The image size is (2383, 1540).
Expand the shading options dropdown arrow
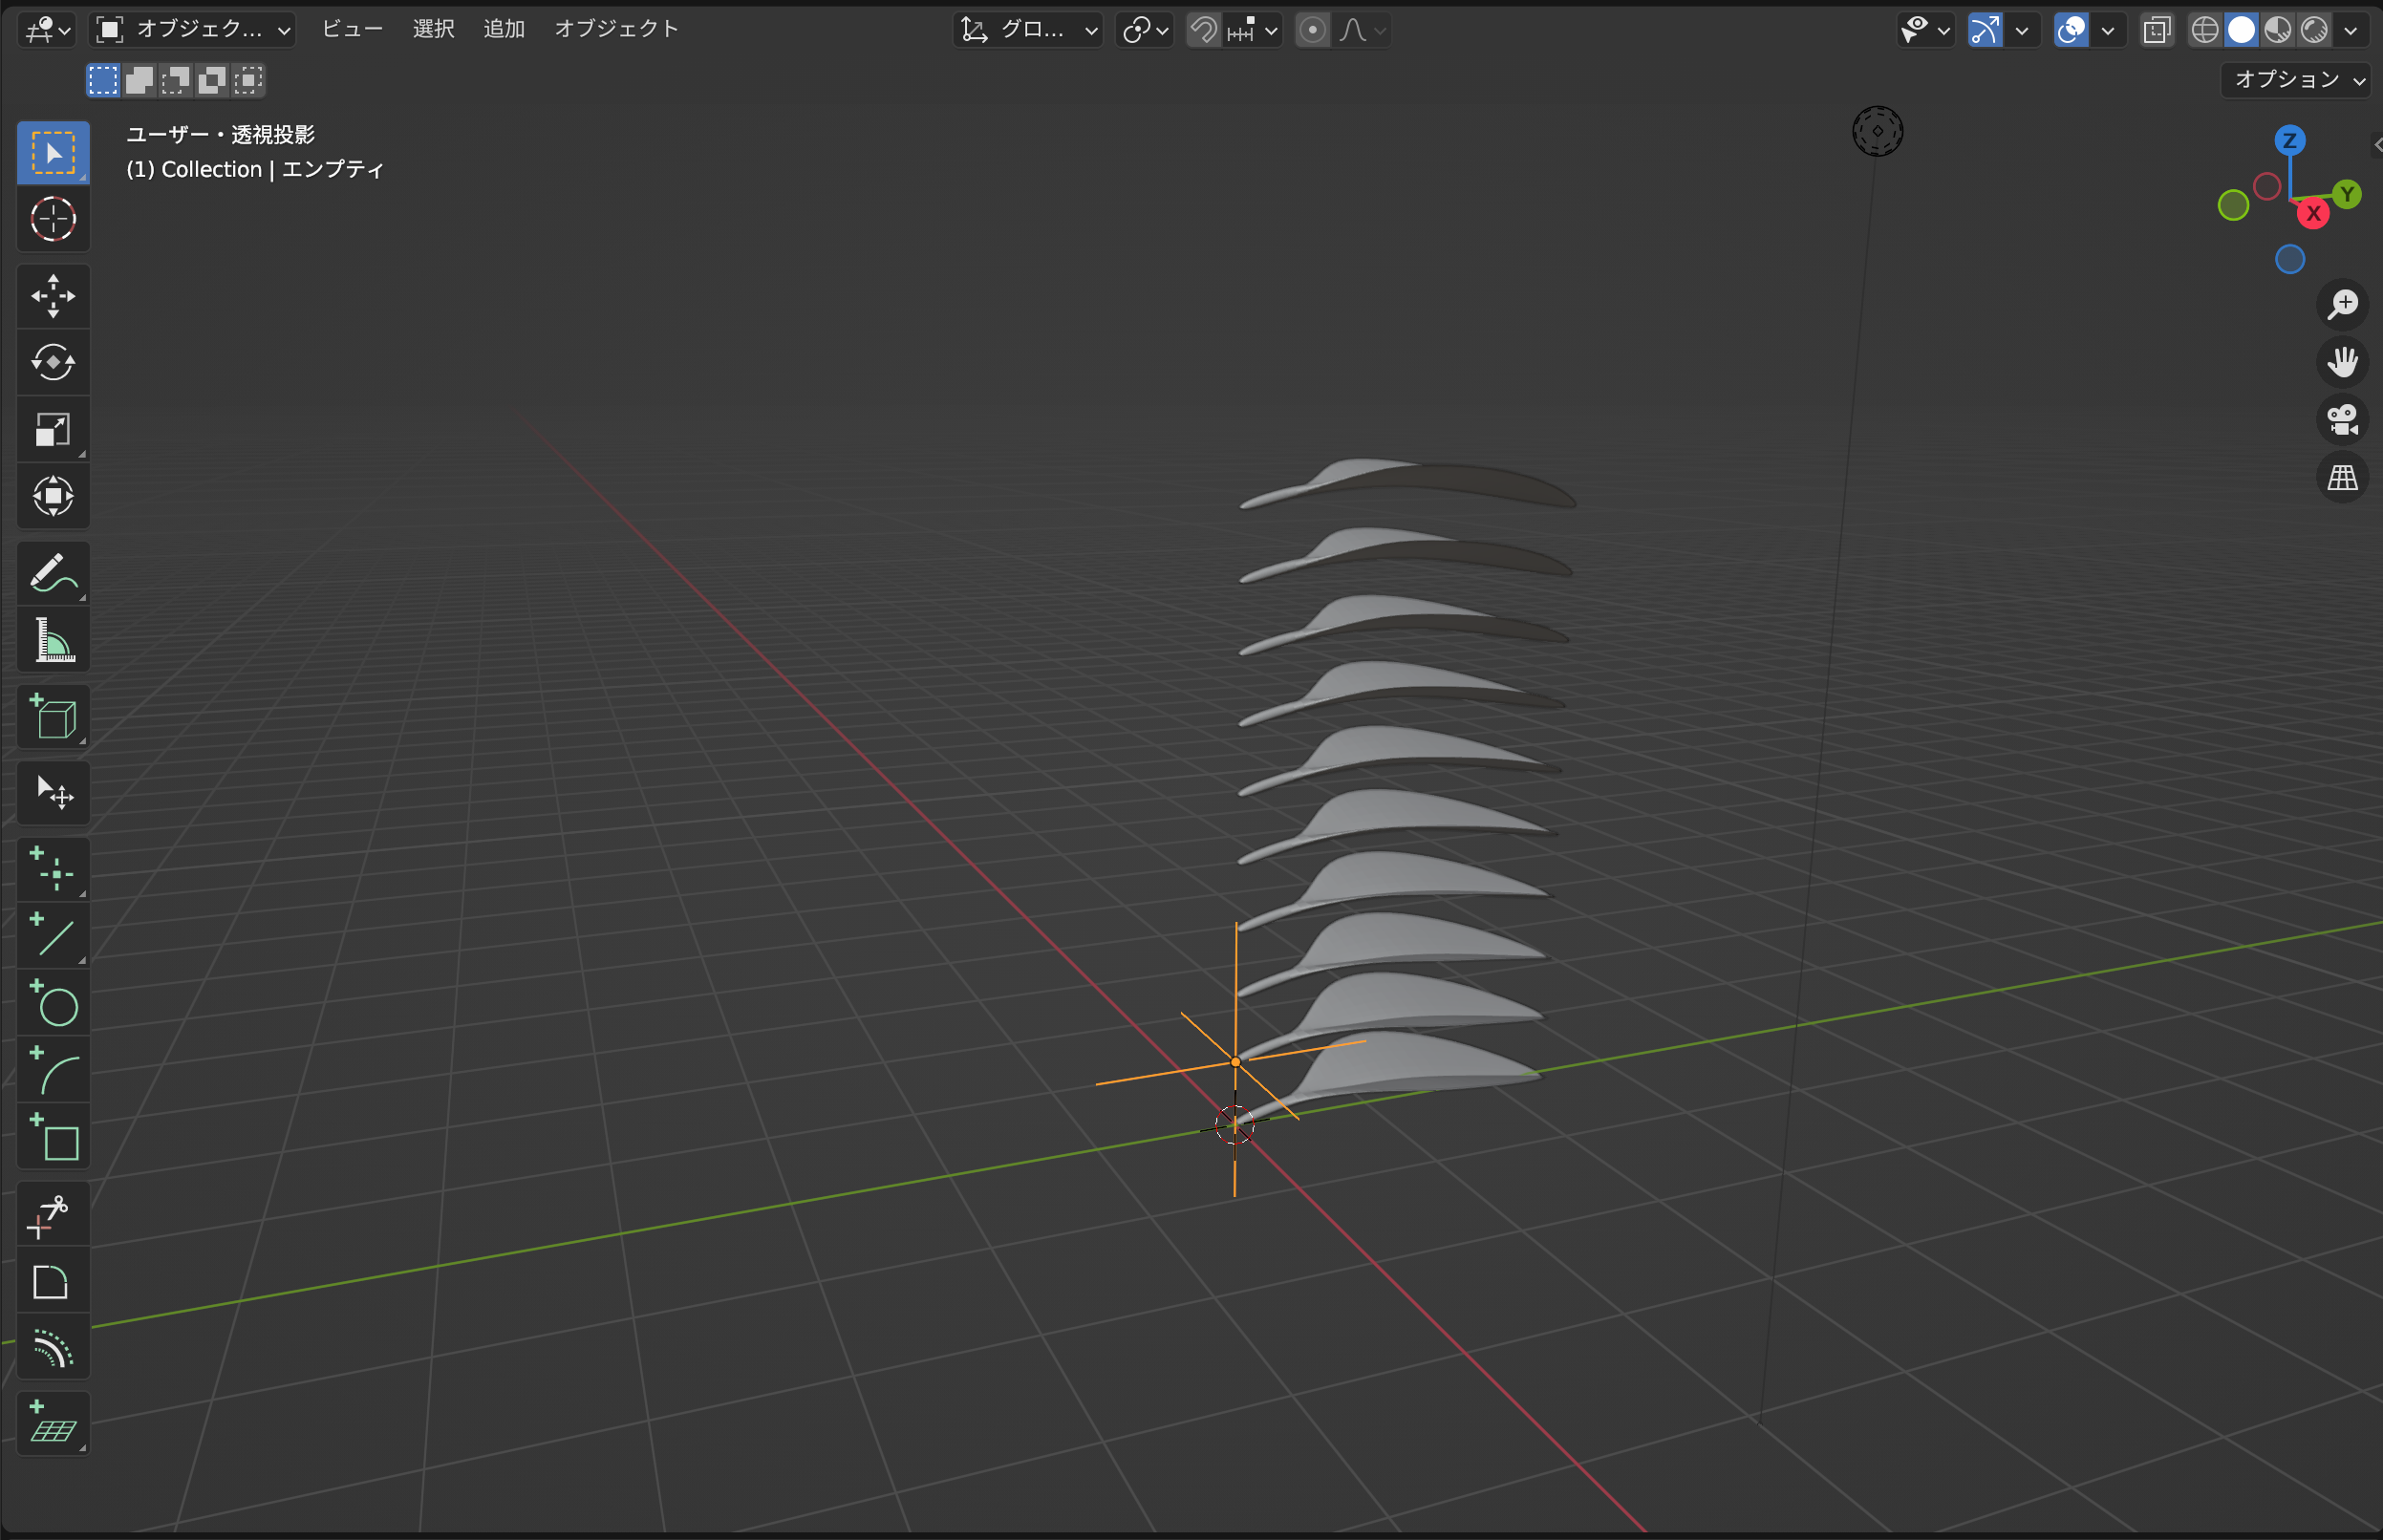2350,30
